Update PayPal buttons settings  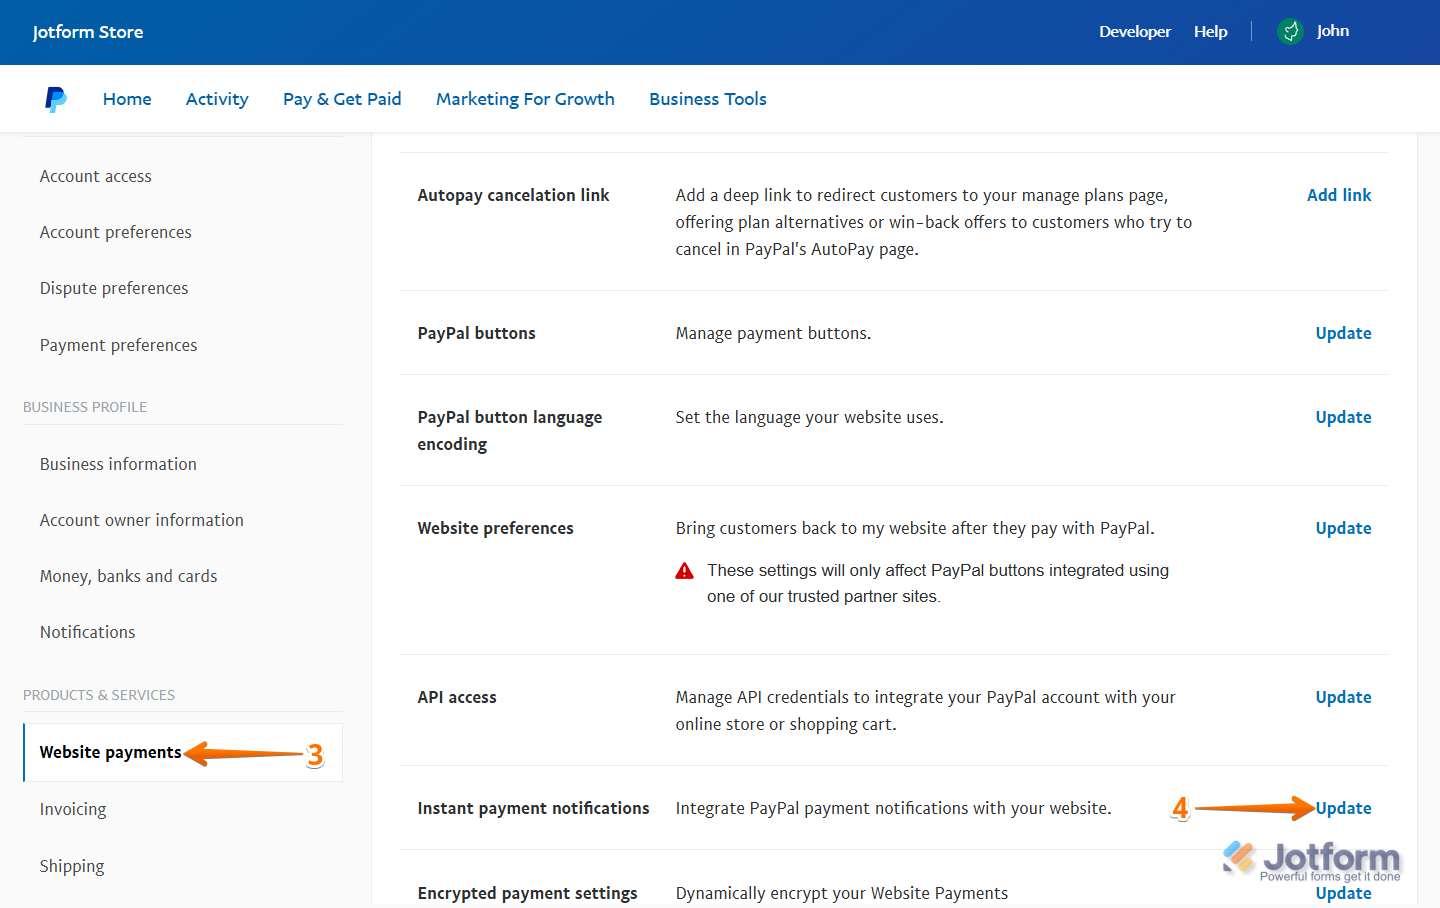point(1343,332)
